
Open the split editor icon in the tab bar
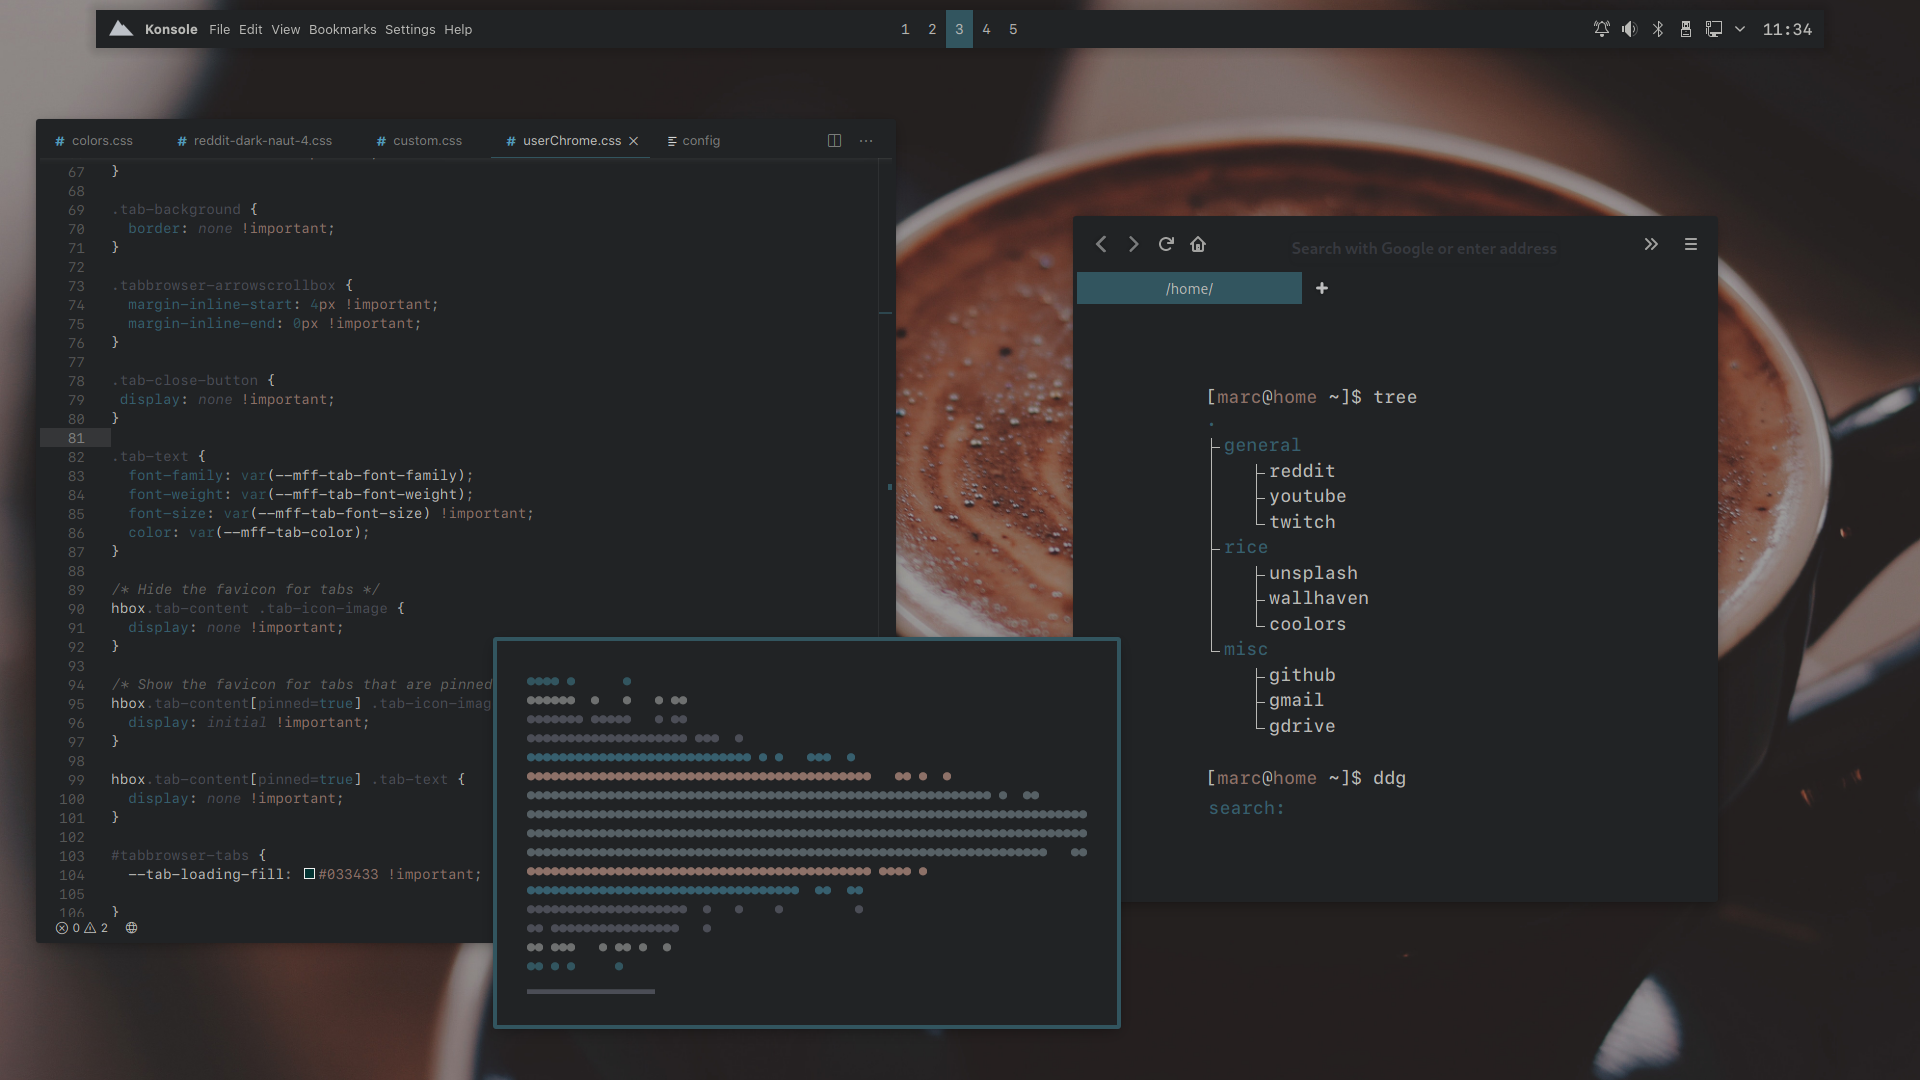coord(835,140)
